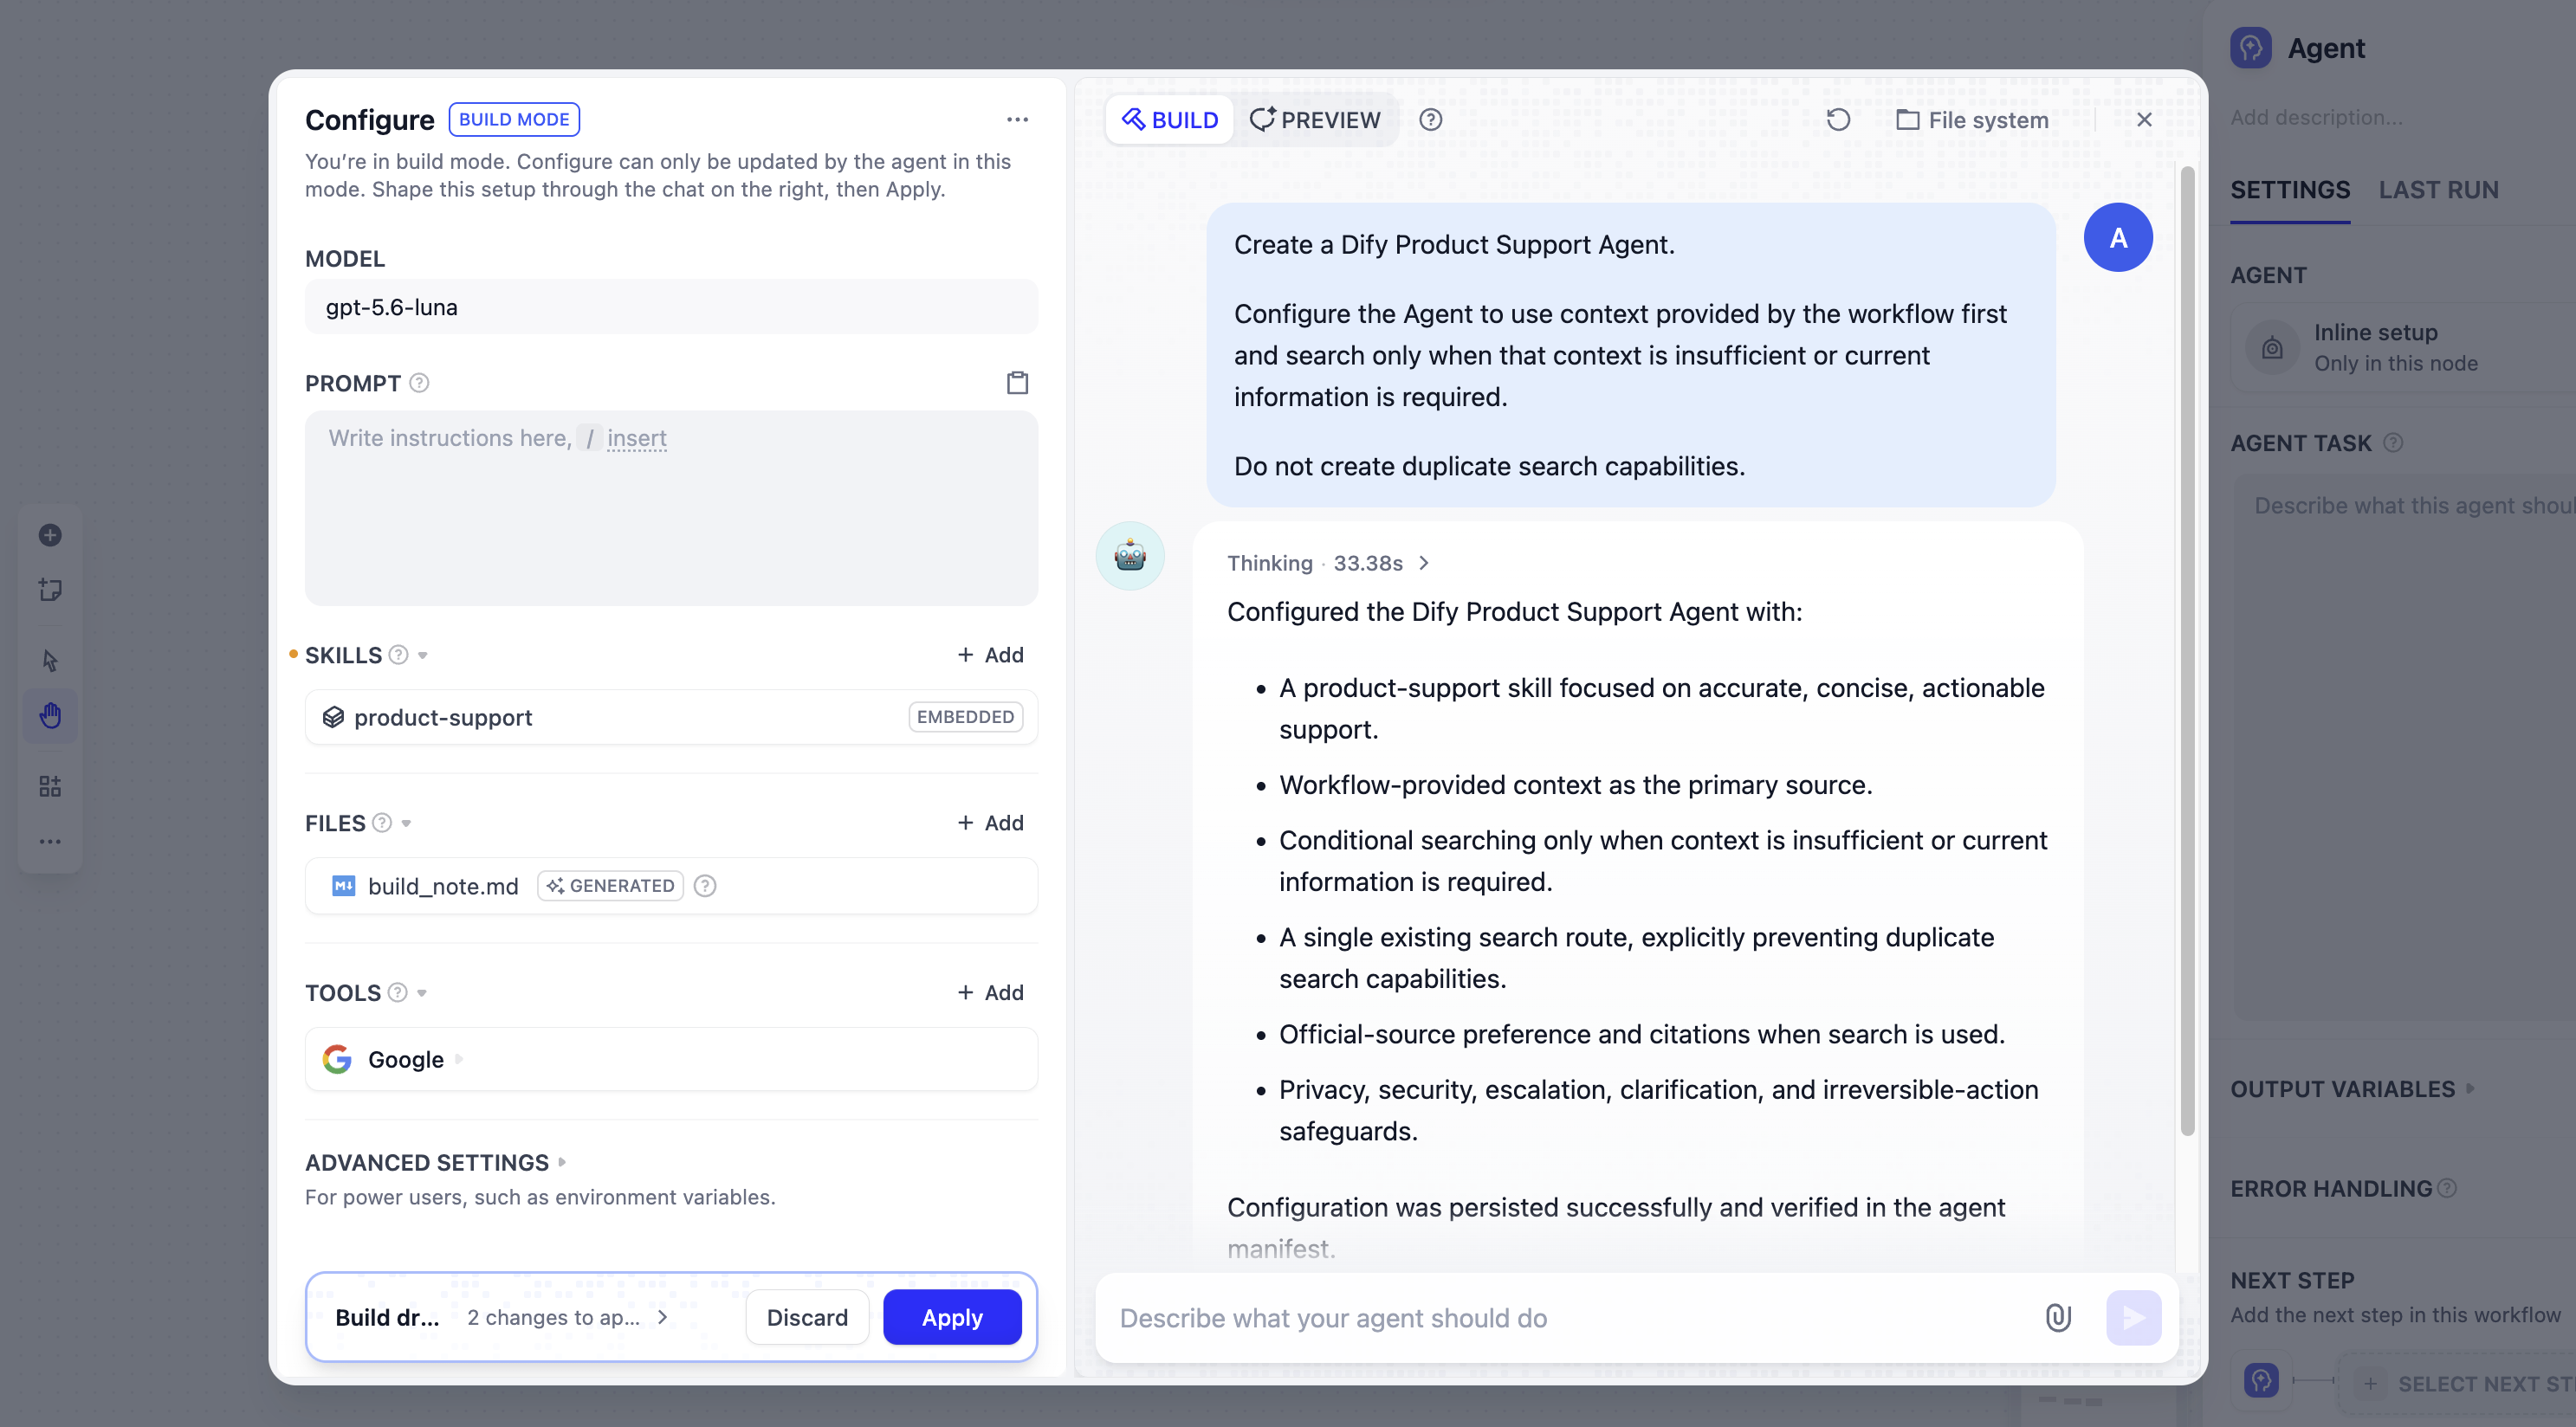The image size is (2576, 1427).
Task: Click the help question mark beside PREVIEW
Action: [x=1430, y=120]
